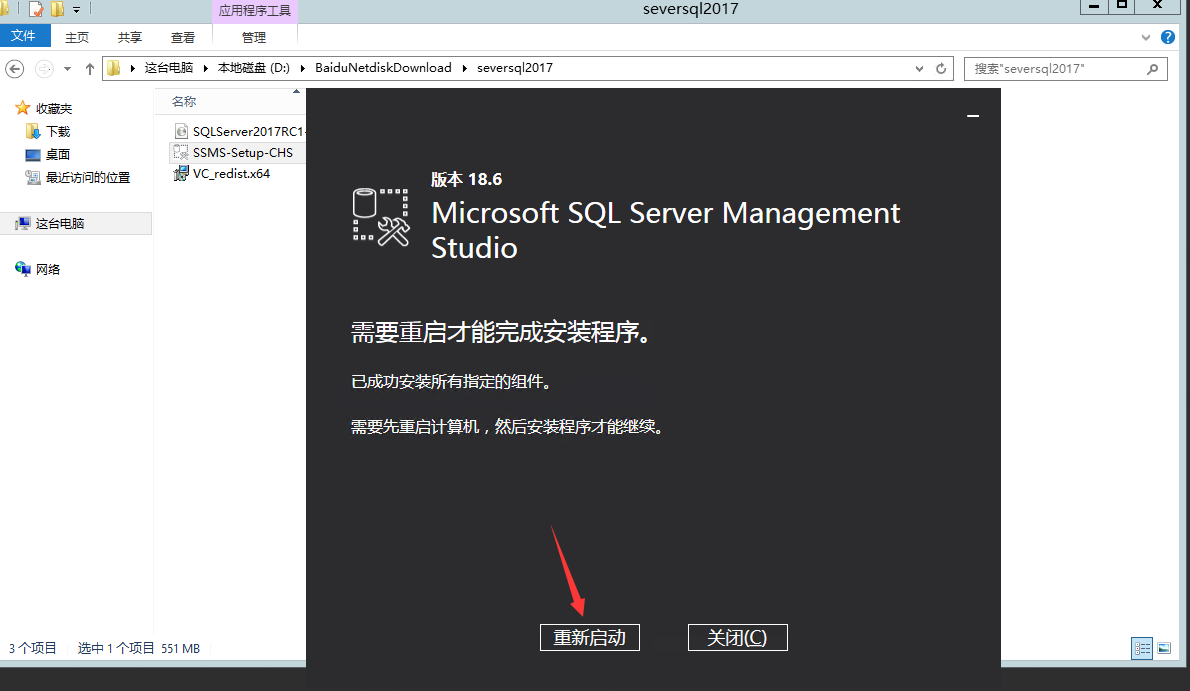Select the VC_redist.x64 file
The width and height of the screenshot is (1190, 691).
click(x=231, y=173)
